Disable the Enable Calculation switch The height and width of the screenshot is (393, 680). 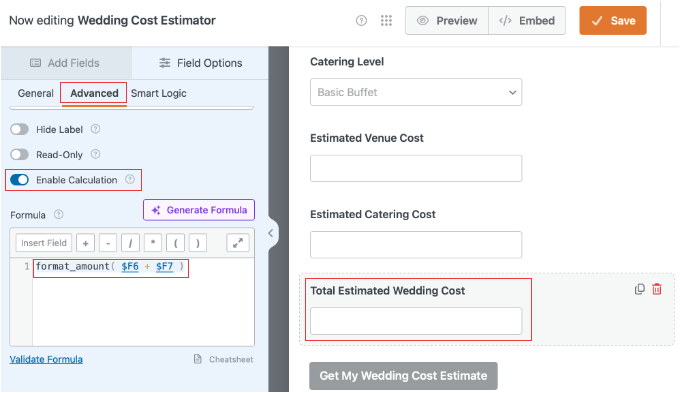point(20,180)
